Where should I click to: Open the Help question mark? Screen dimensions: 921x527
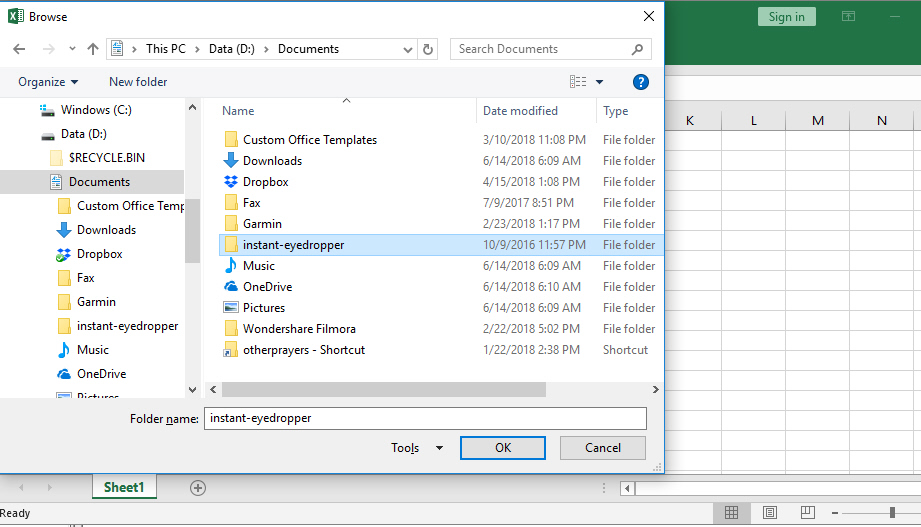(641, 82)
